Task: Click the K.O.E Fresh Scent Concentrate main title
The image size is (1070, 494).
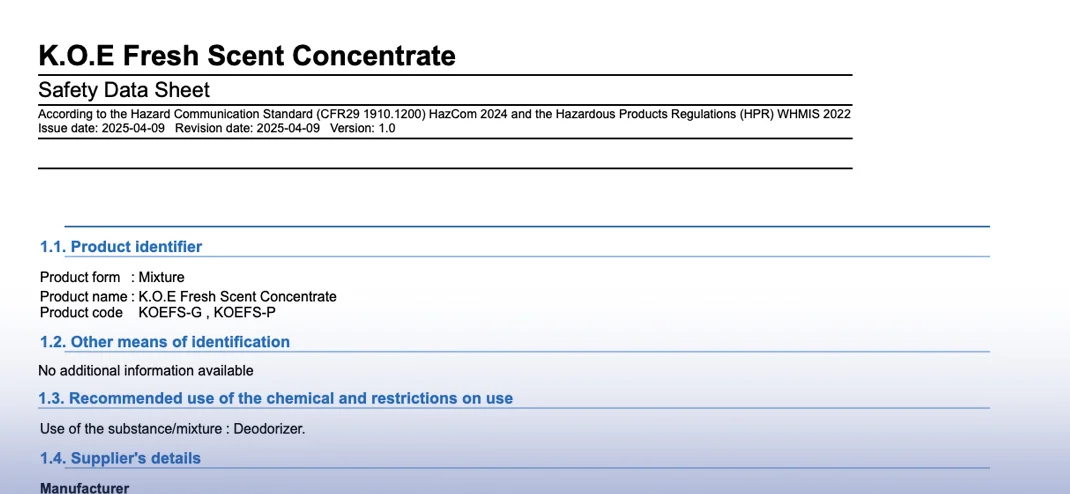Action: tap(246, 56)
